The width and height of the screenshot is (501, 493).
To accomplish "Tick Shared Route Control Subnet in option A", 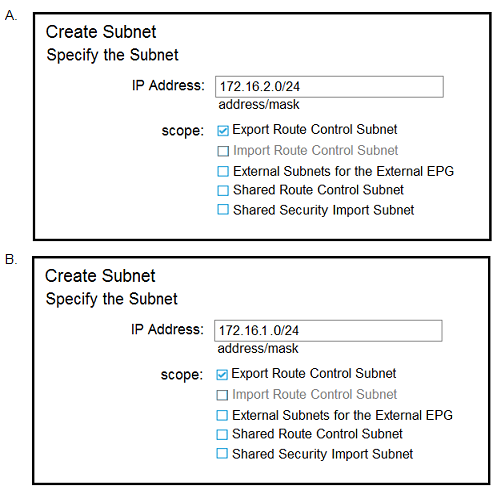I will point(223,190).
